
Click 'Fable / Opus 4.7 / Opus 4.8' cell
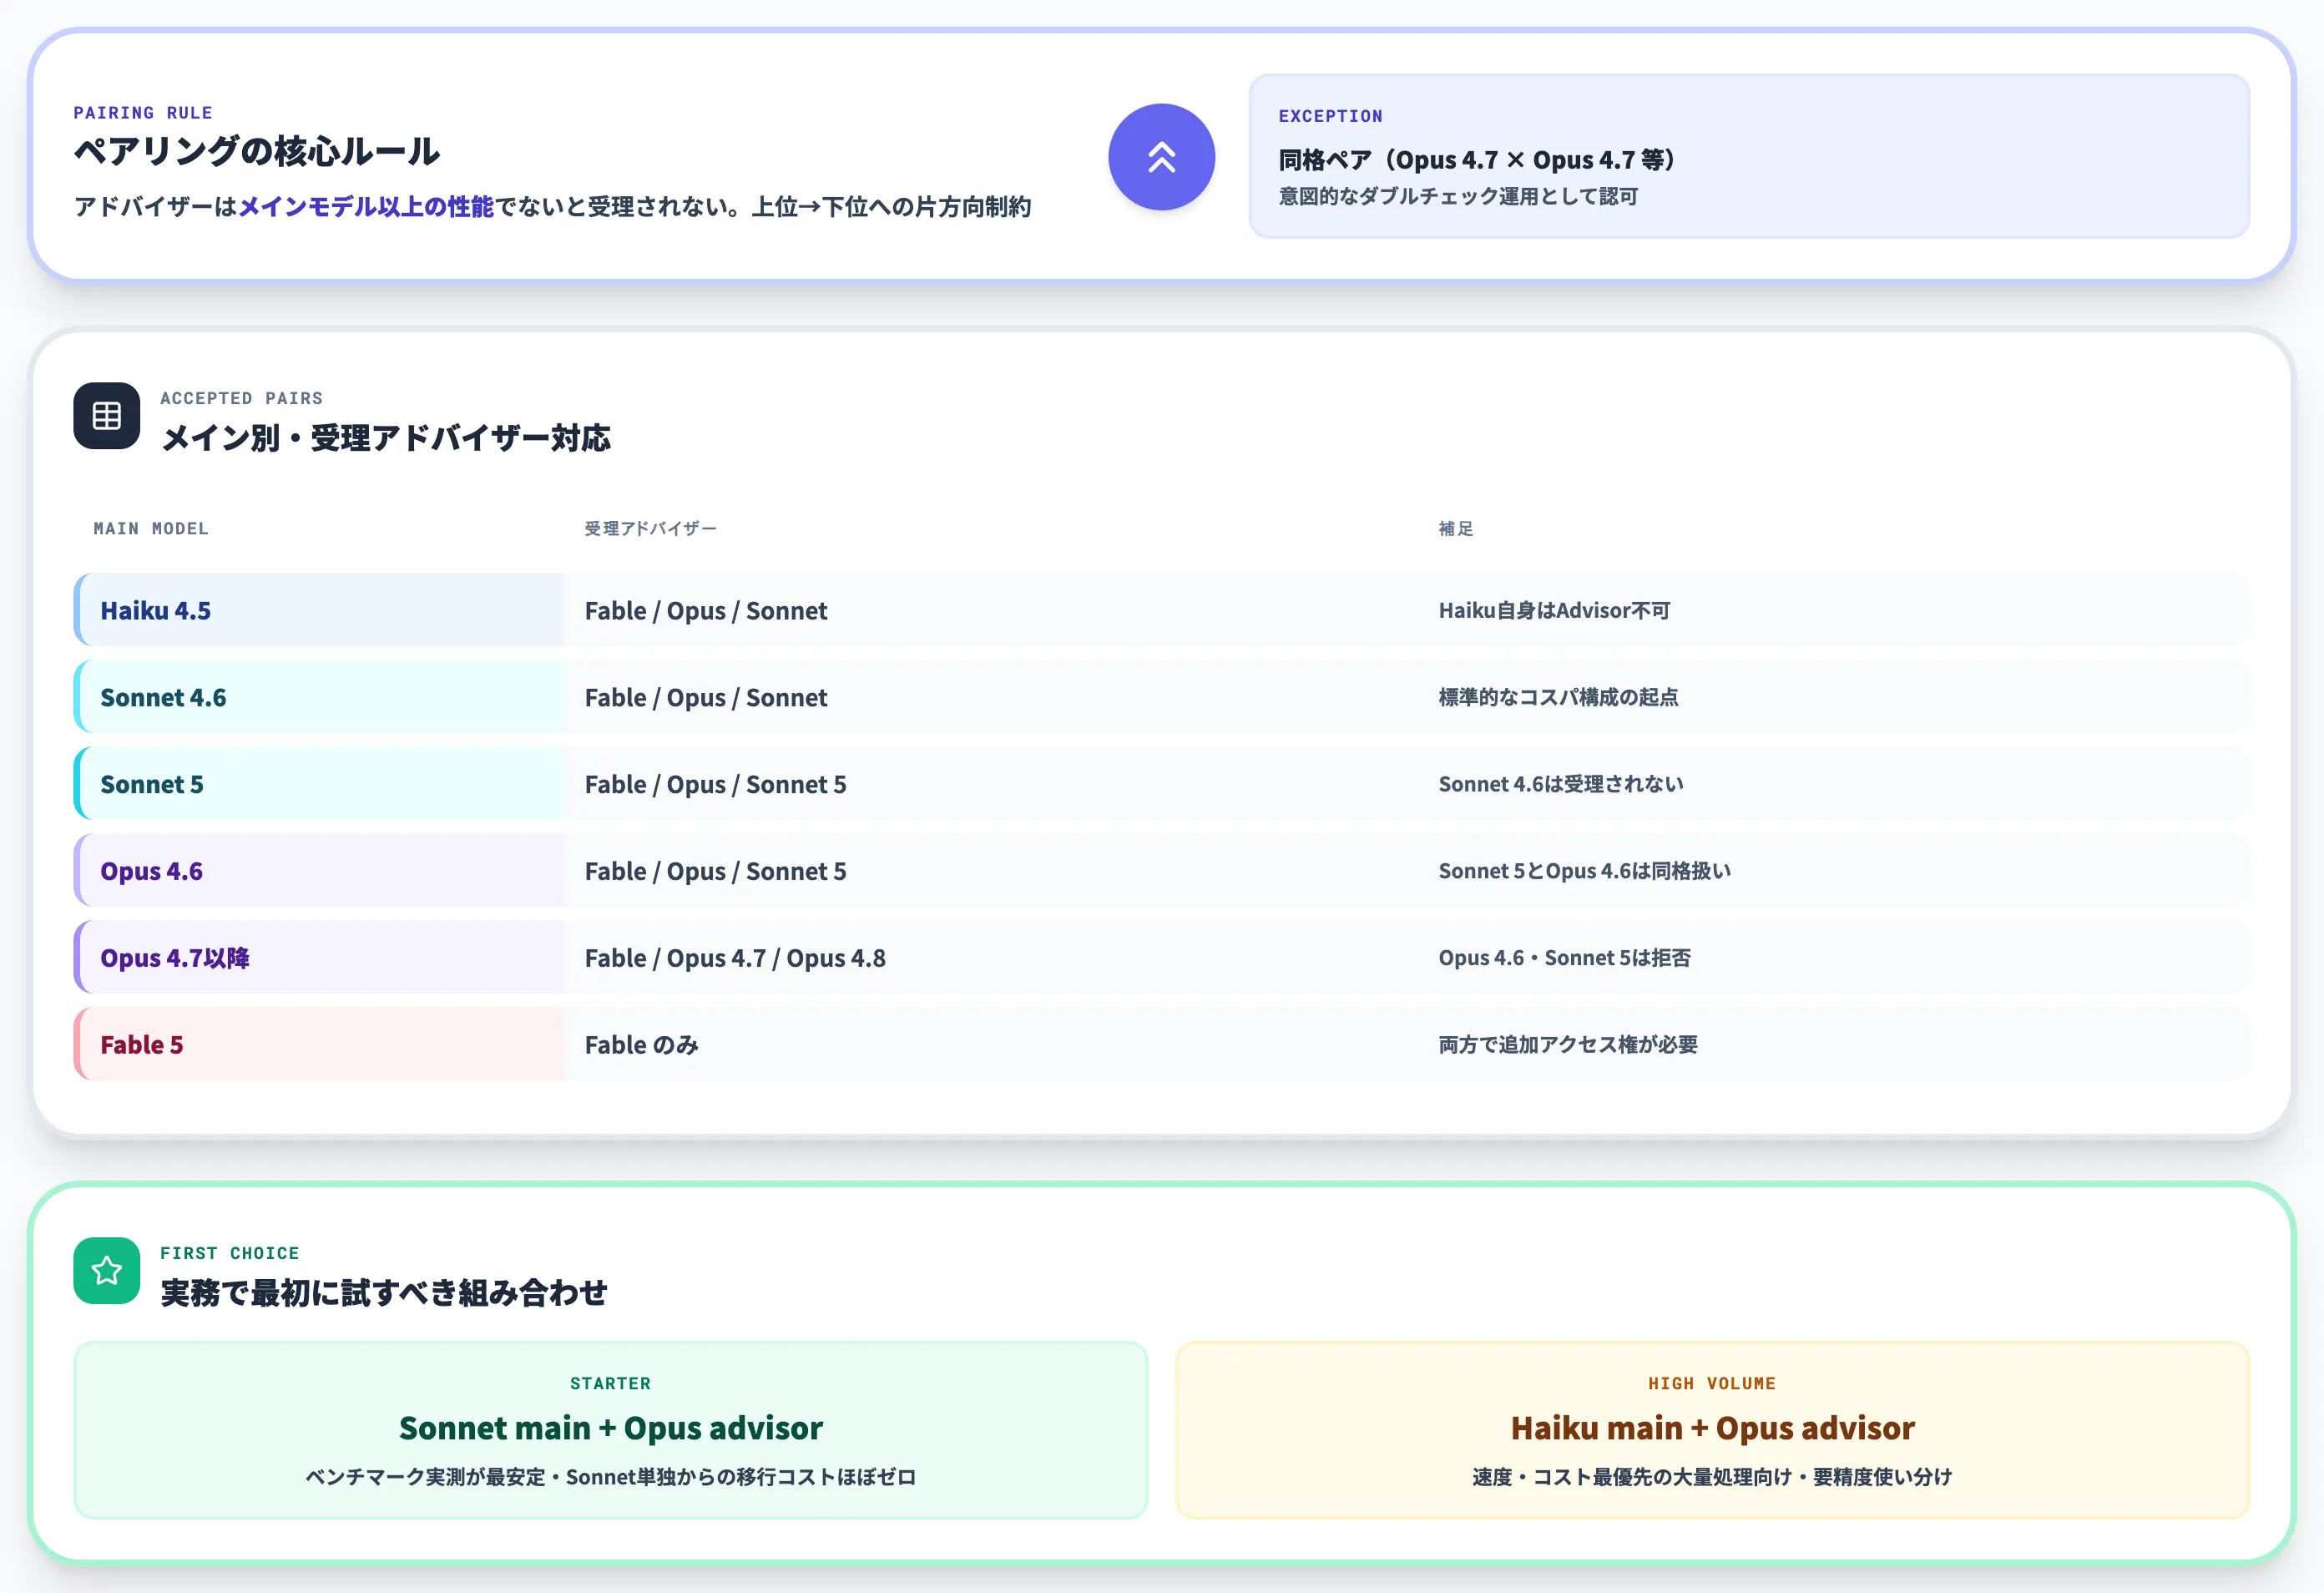[735, 959]
